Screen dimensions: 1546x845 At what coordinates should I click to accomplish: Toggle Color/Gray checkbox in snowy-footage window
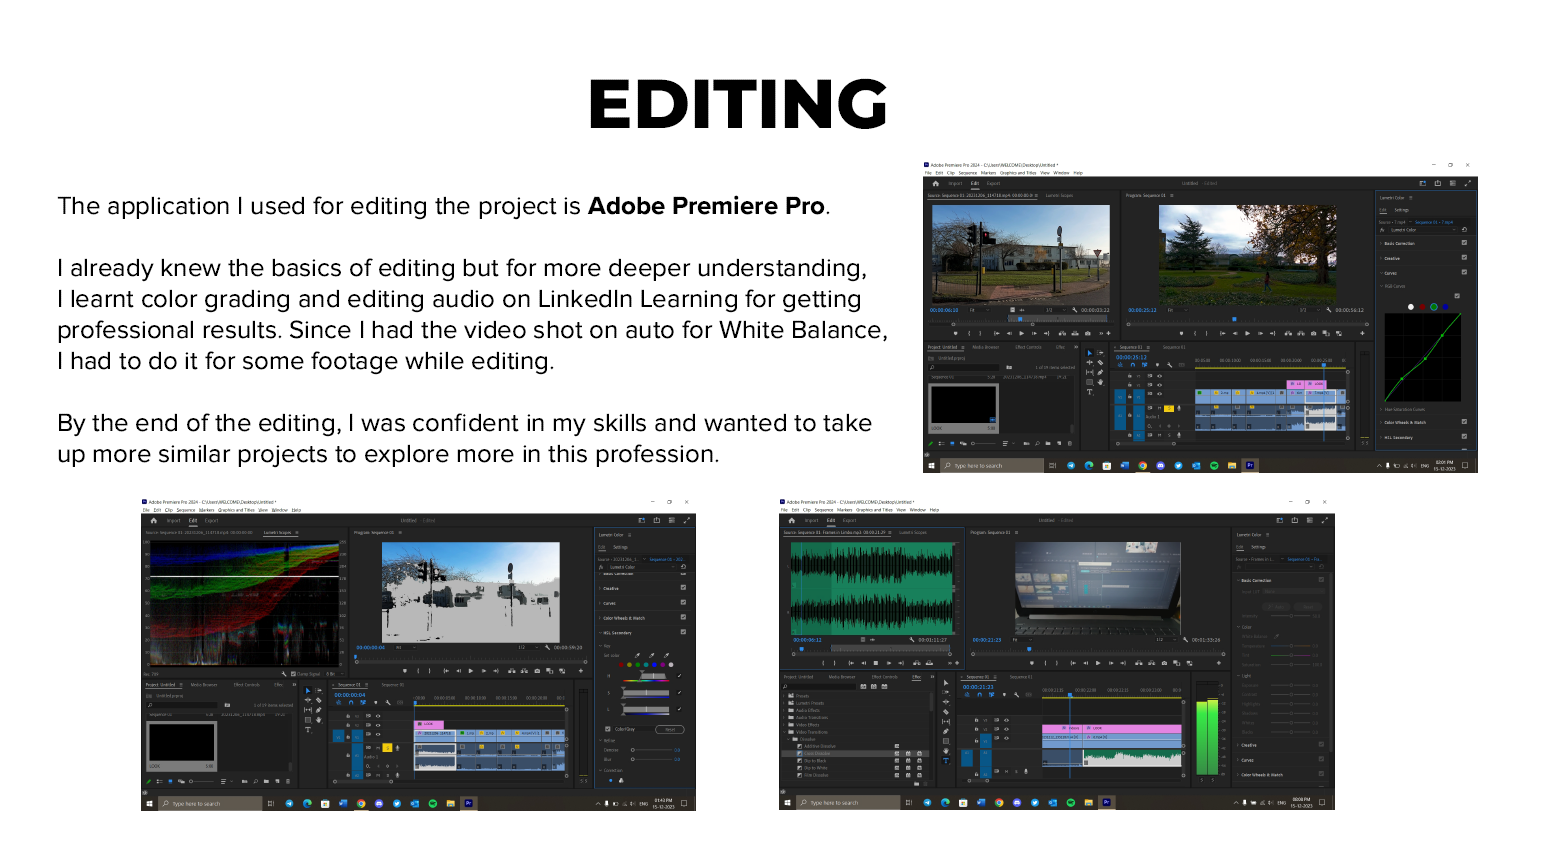[608, 729]
